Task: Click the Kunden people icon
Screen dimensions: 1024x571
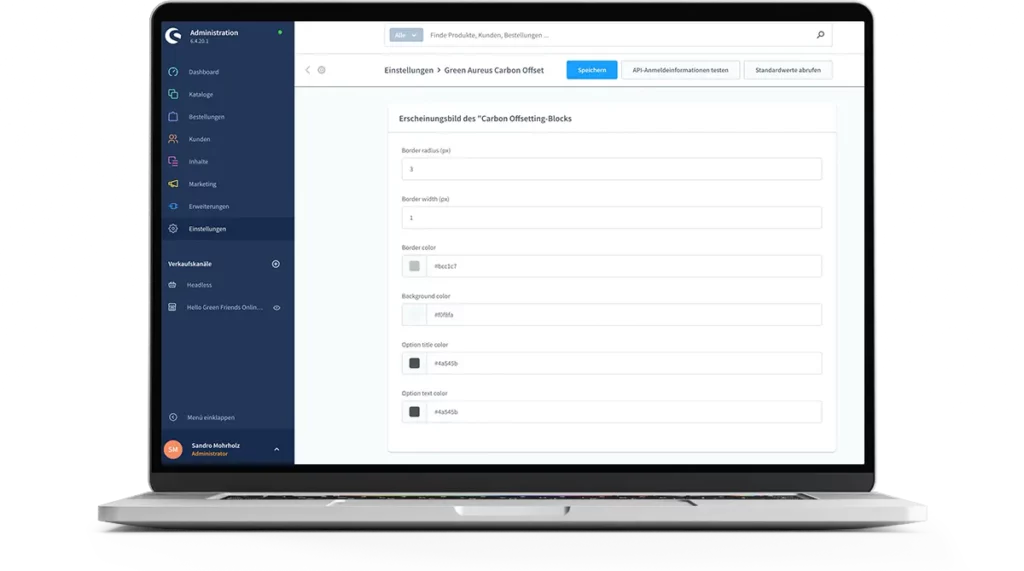Action: coord(173,139)
